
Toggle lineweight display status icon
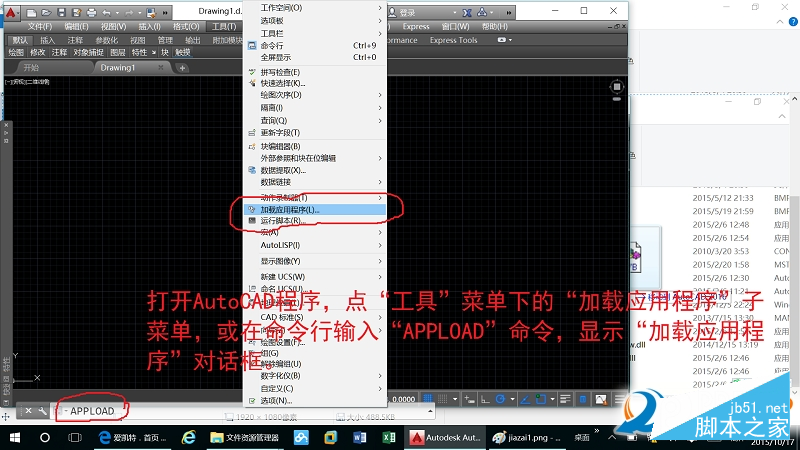pyautogui.click(x=565, y=399)
